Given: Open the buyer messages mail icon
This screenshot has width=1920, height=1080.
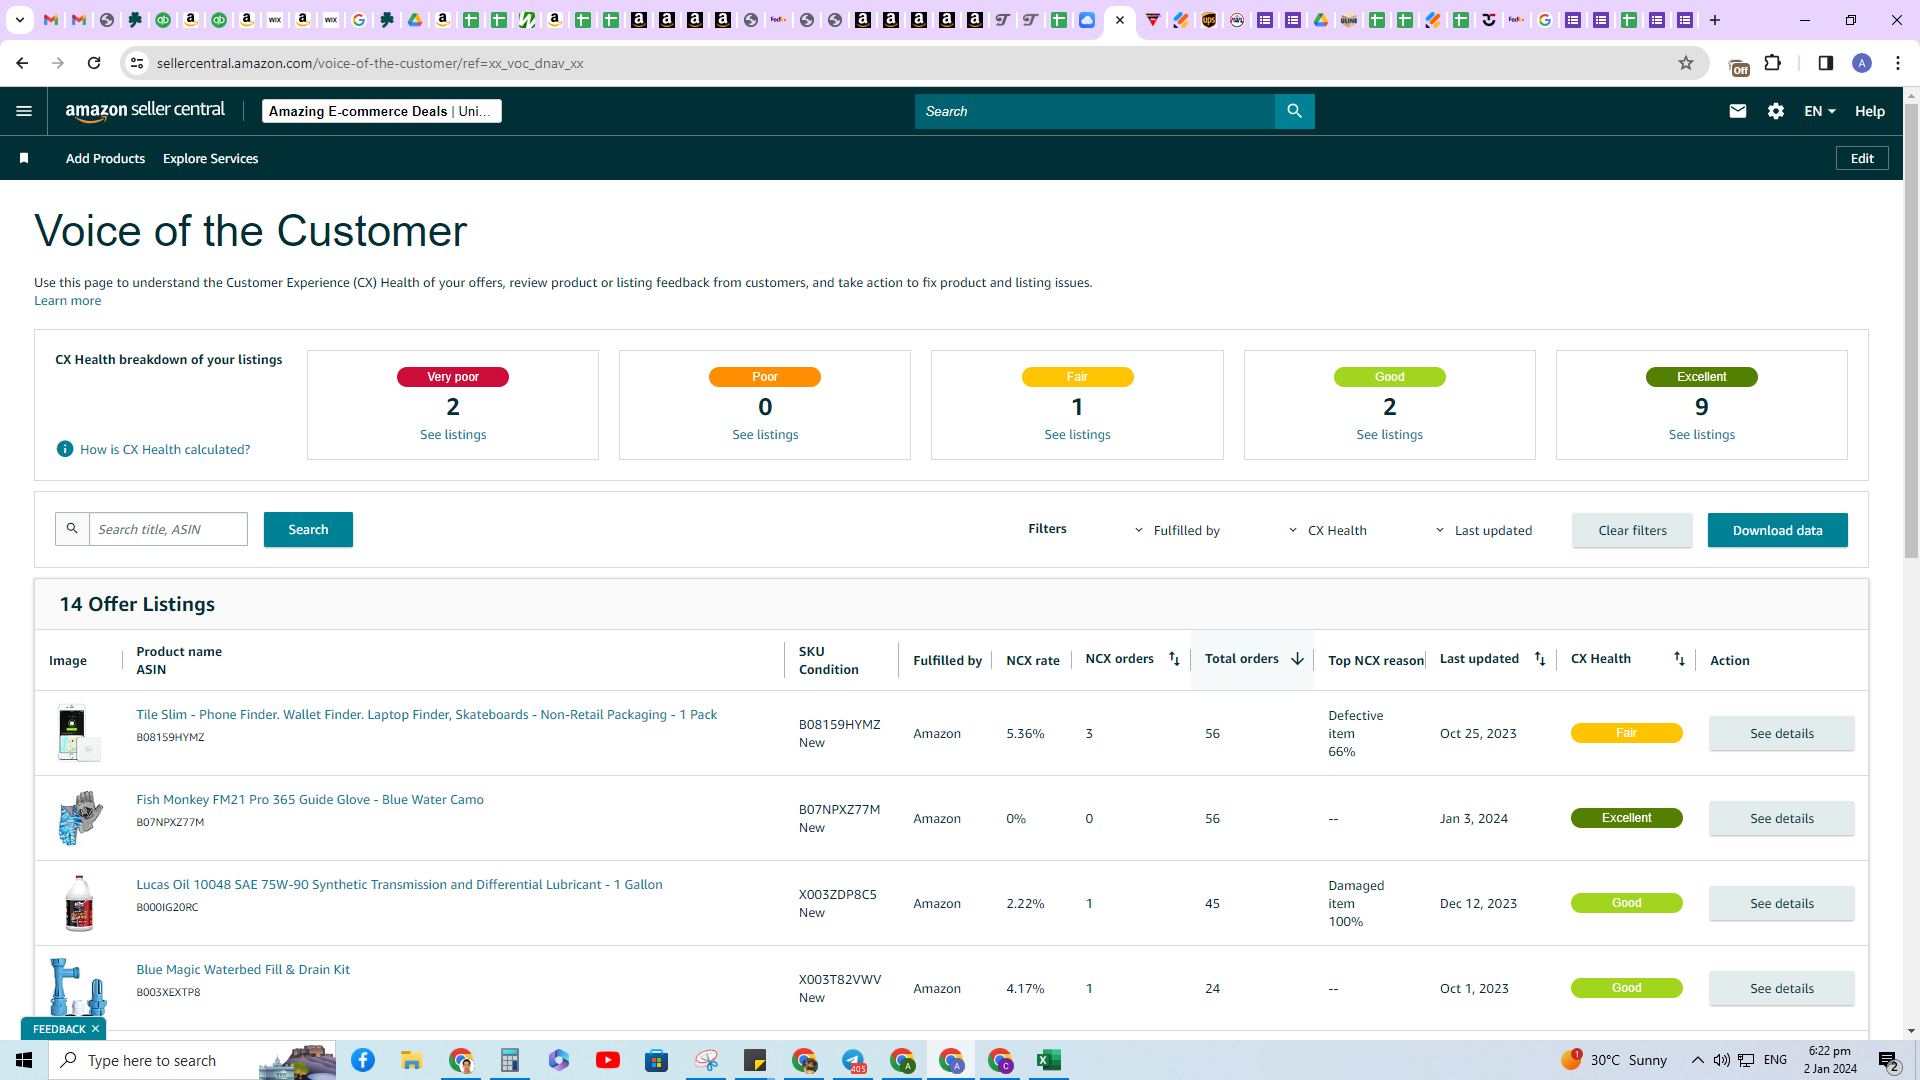Looking at the screenshot, I should click(x=1738, y=111).
